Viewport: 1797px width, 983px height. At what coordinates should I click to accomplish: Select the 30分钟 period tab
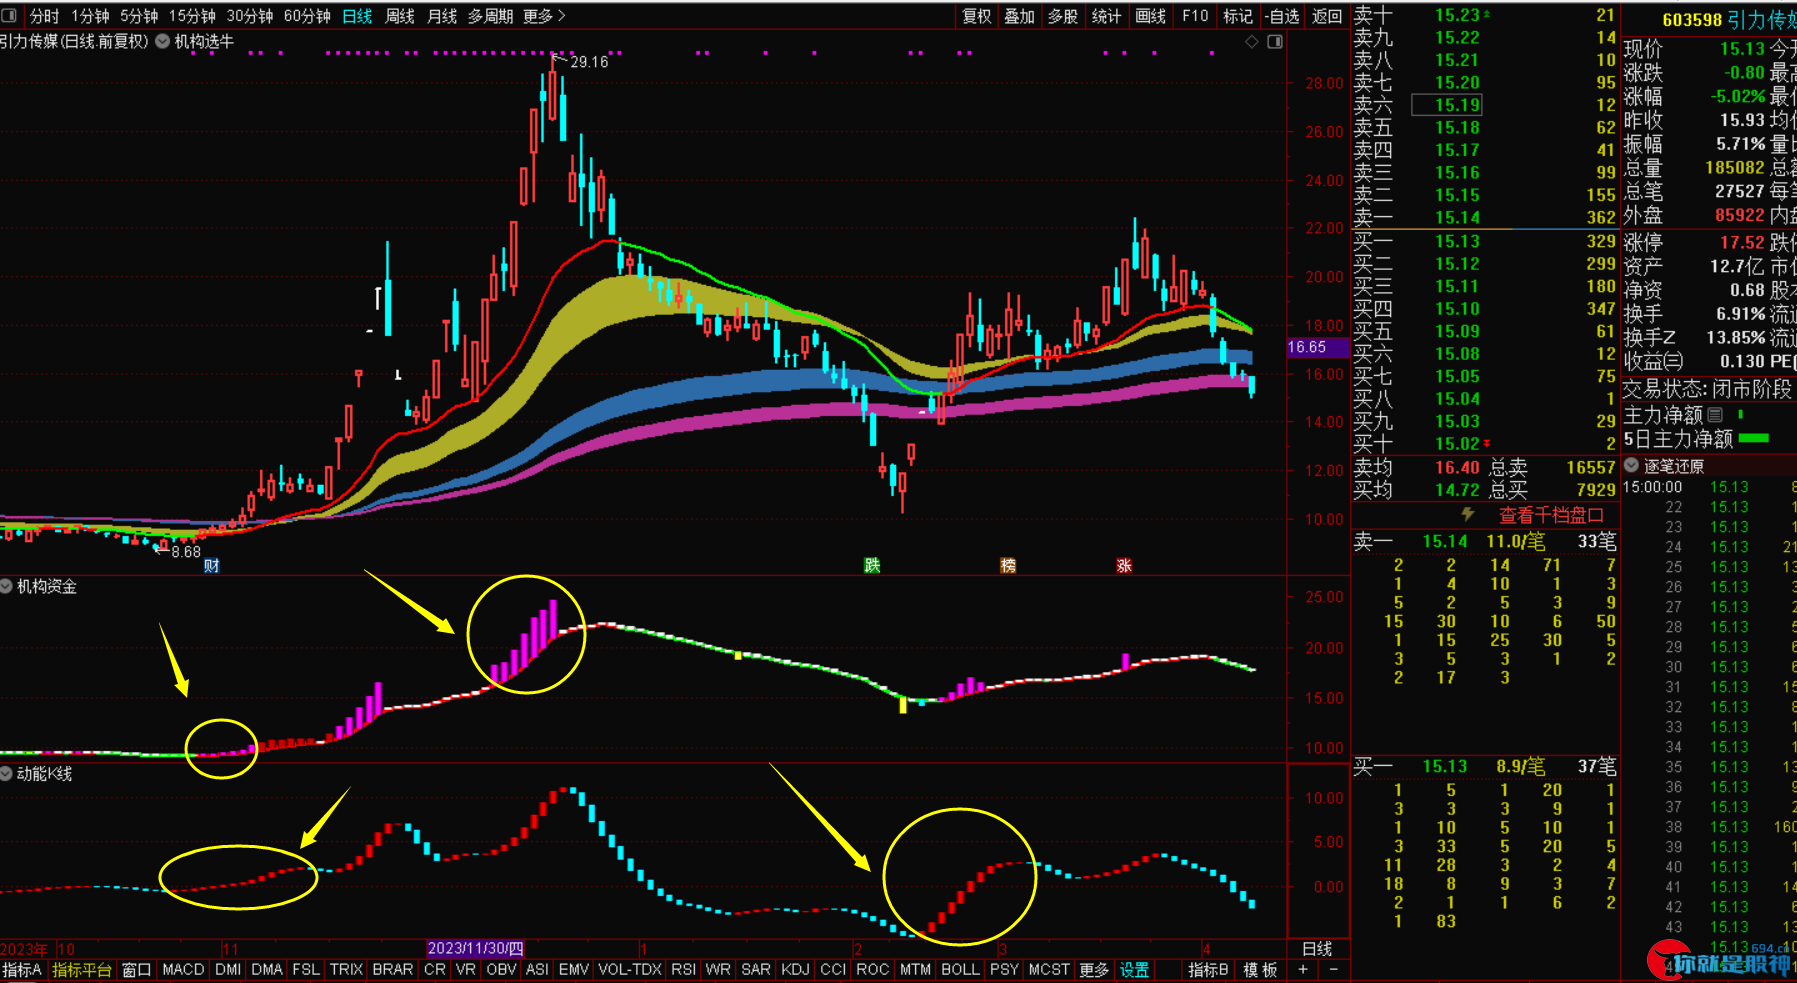[250, 15]
